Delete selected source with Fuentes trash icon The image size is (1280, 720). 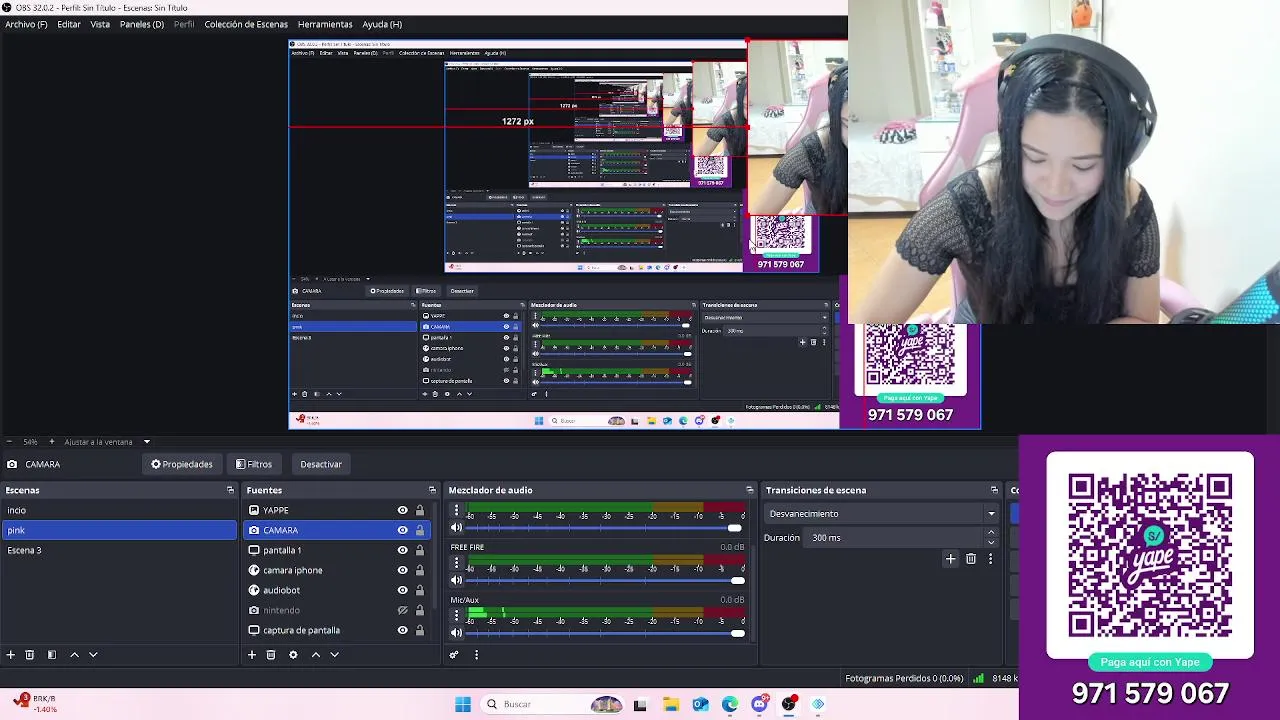click(271, 655)
